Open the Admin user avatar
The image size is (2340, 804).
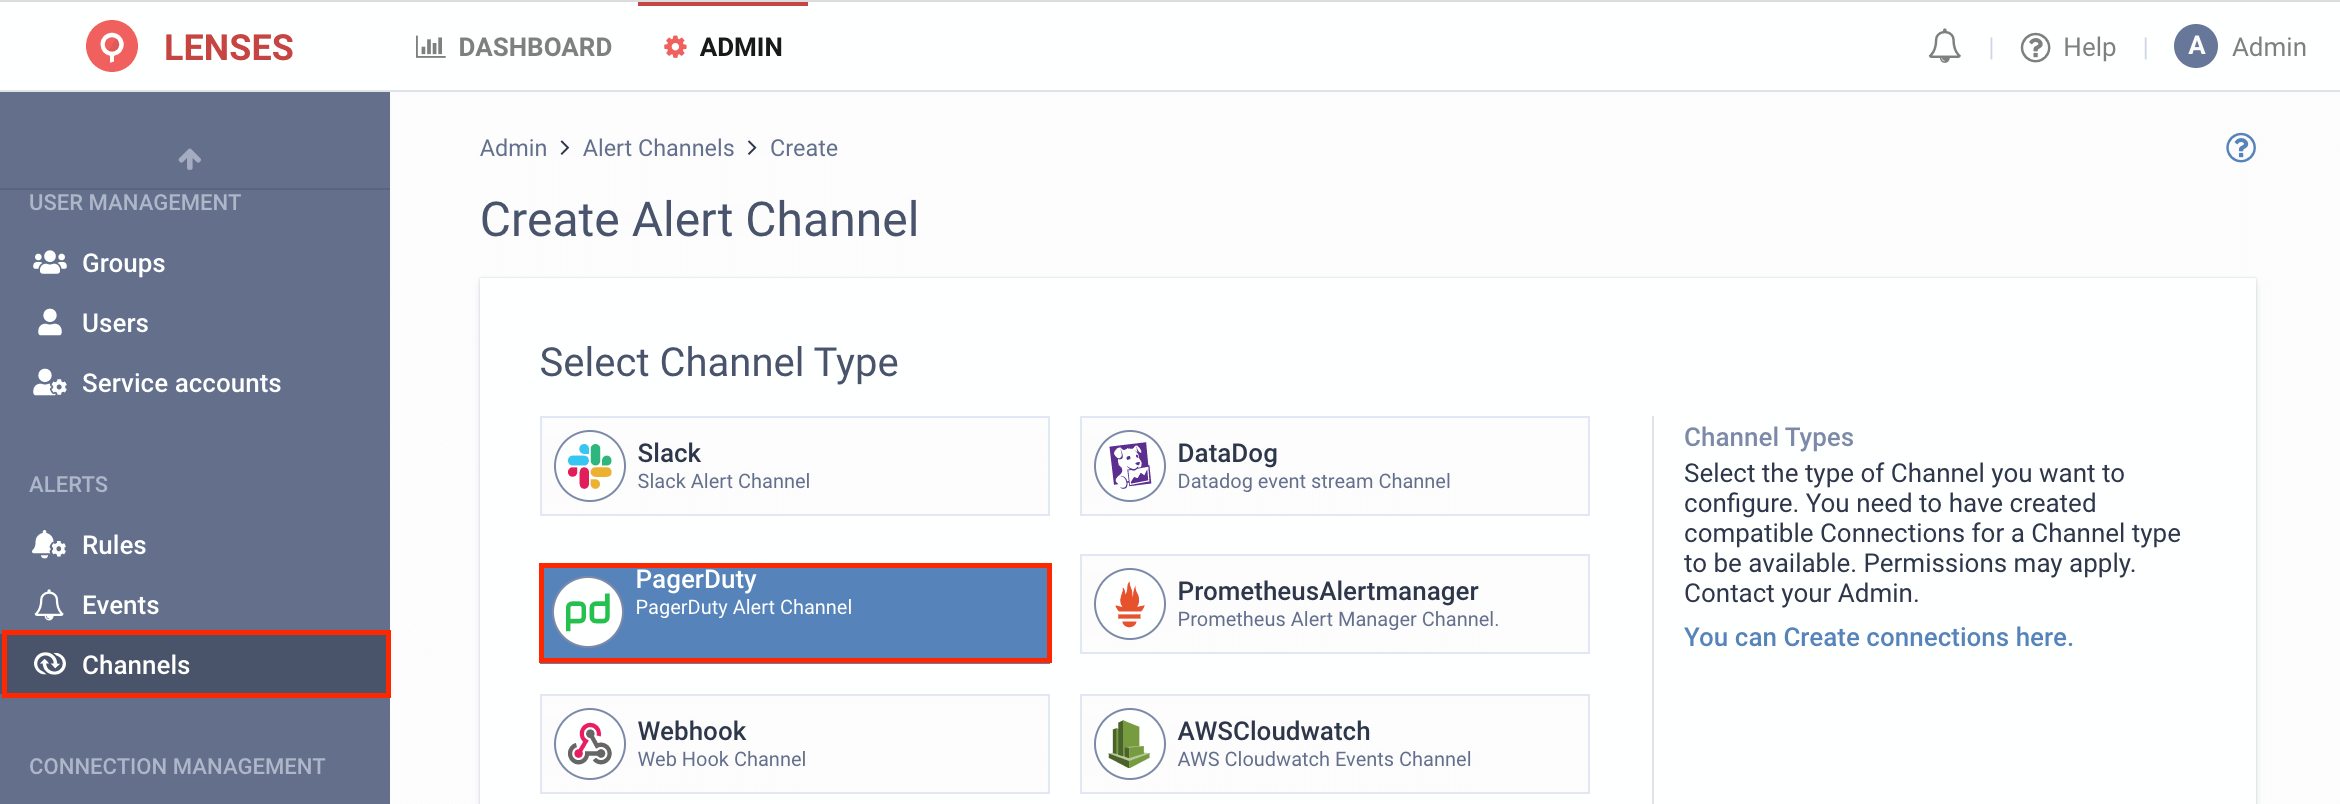click(x=2196, y=46)
